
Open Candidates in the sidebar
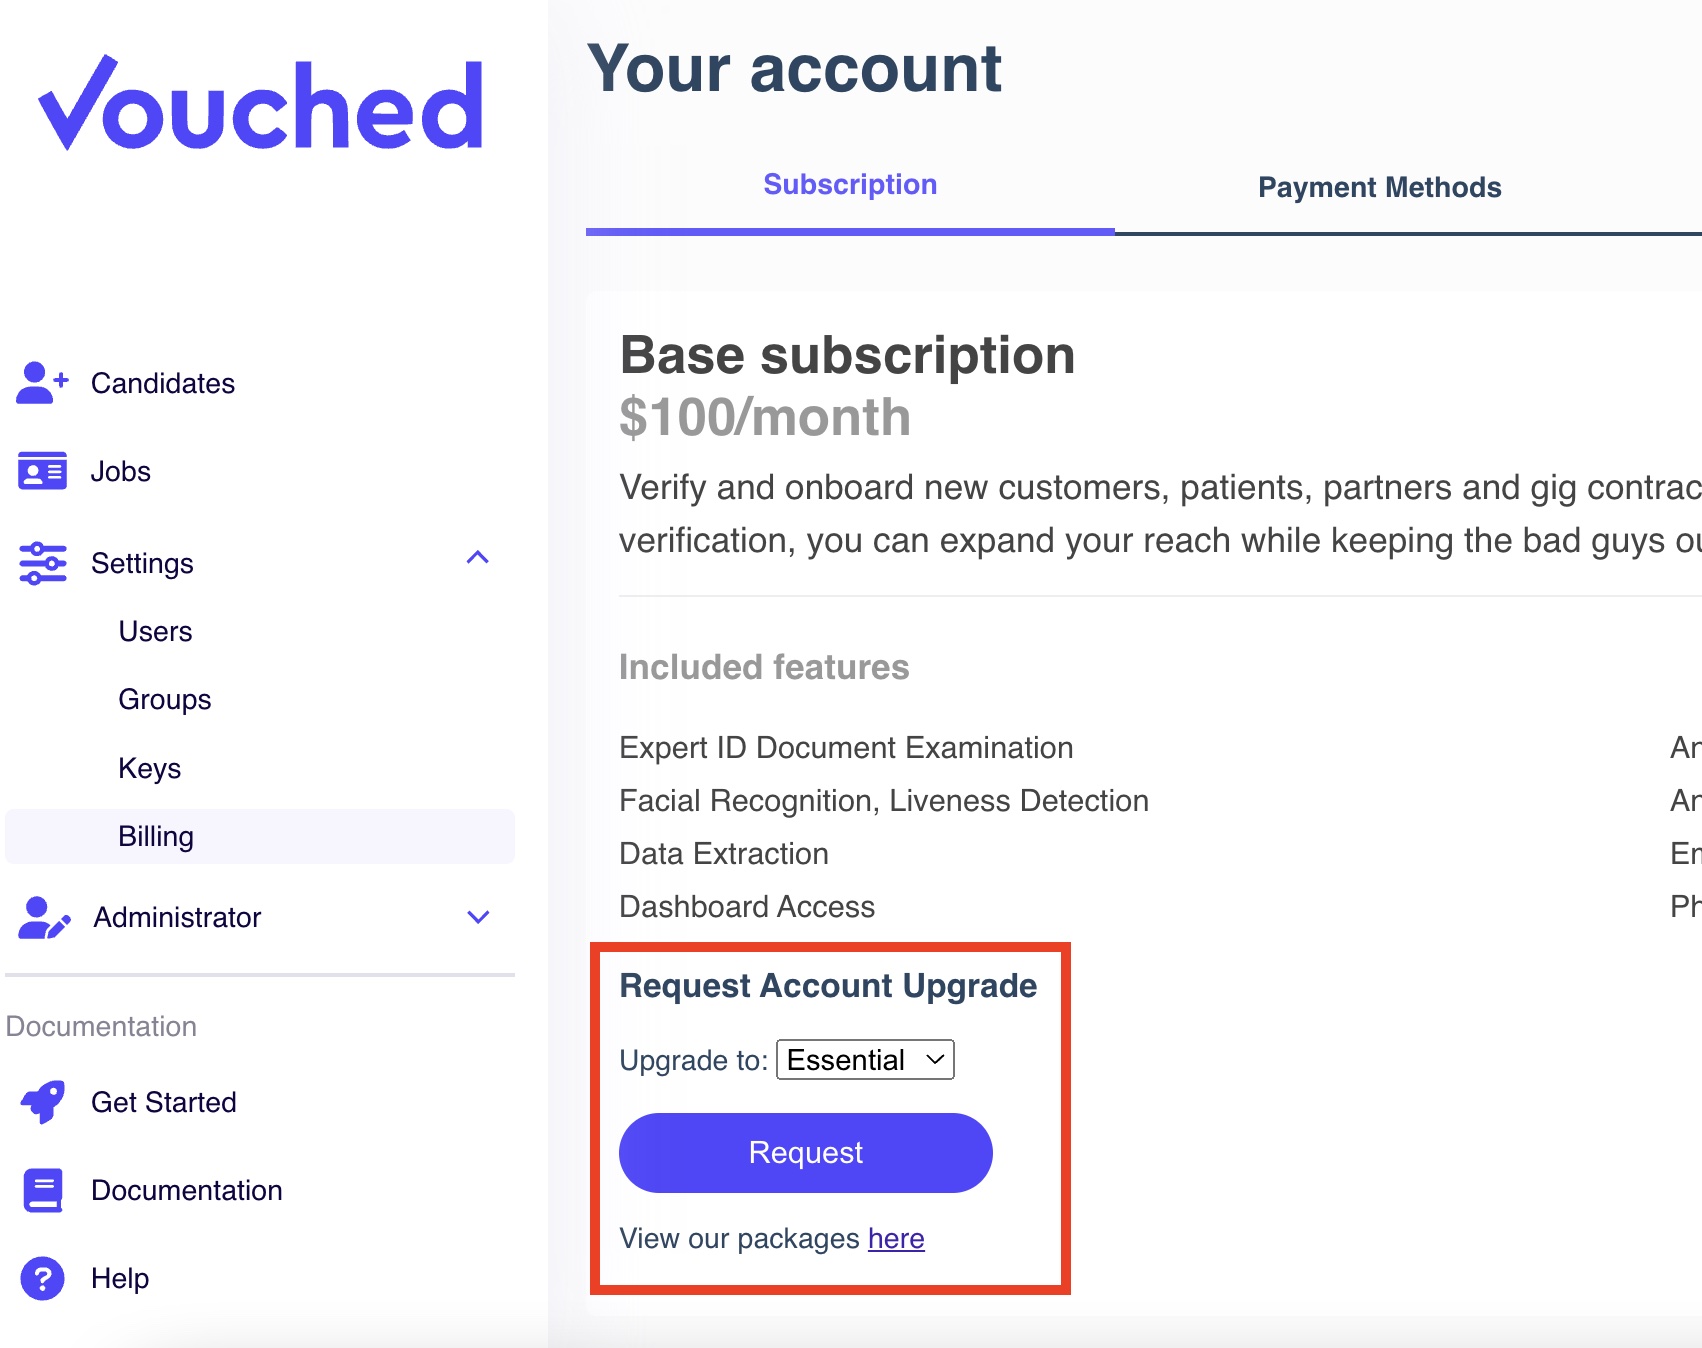point(163,383)
